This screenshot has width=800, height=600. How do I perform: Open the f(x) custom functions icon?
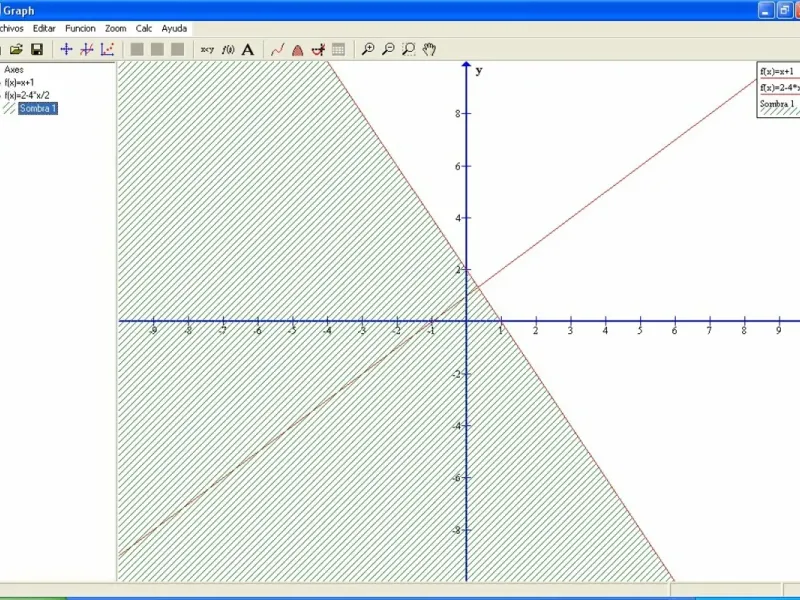pos(228,49)
